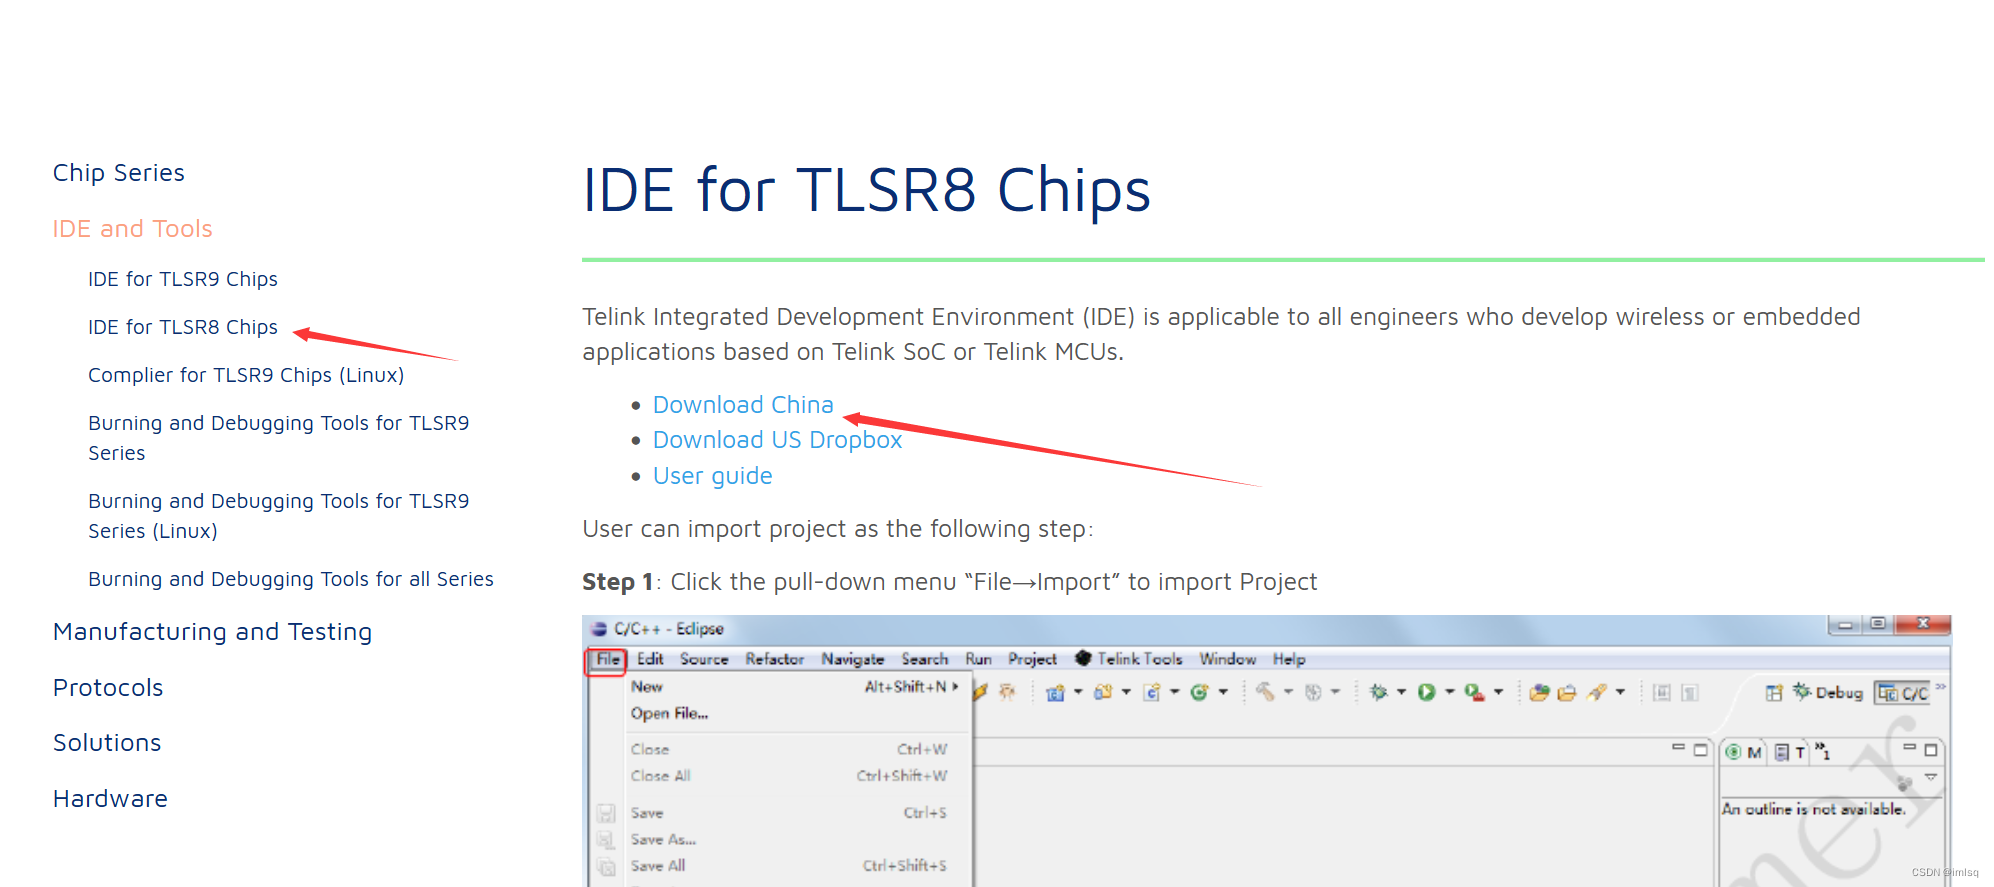Minimize the Eclipse editor area

point(1678,748)
